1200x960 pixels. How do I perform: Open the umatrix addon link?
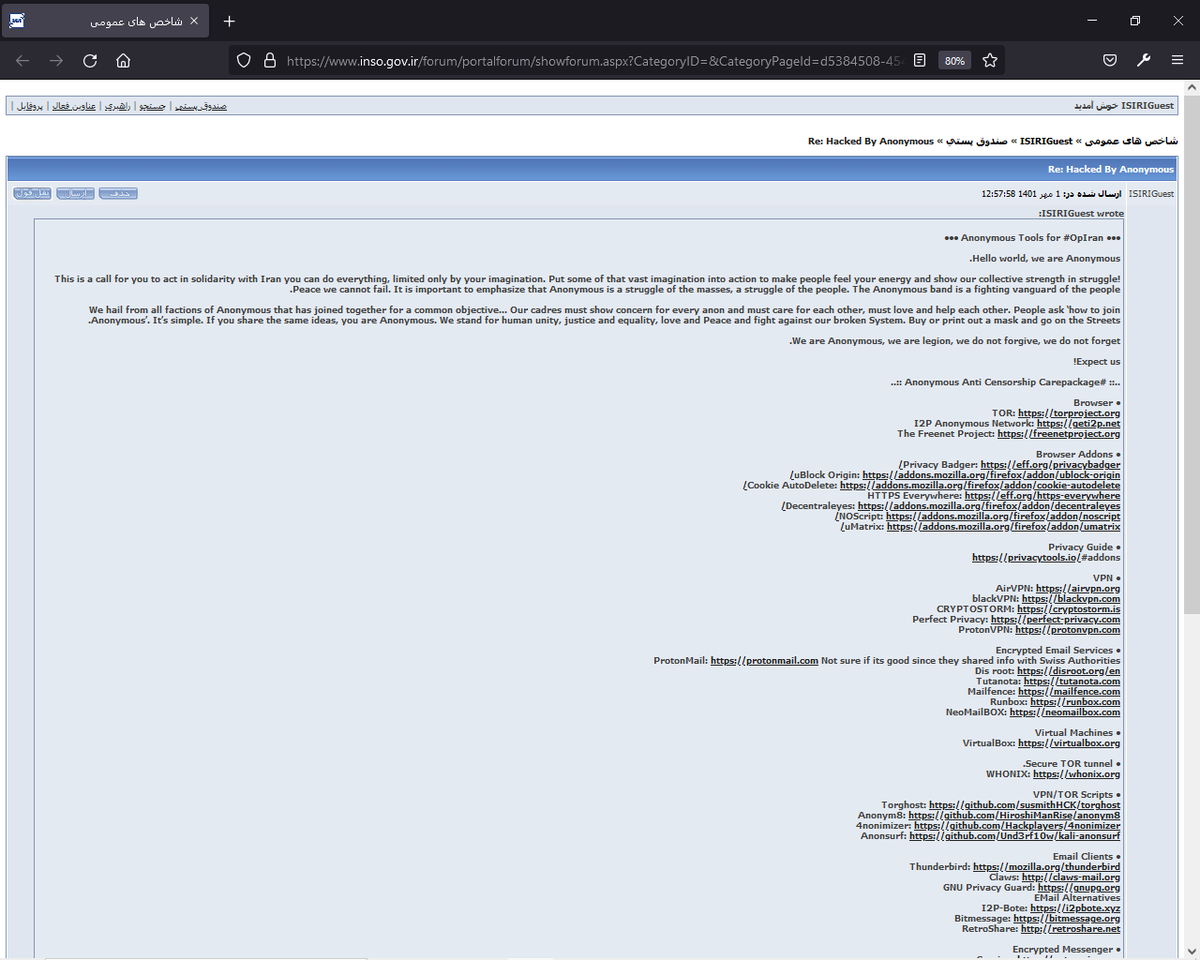click(x=1003, y=527)
